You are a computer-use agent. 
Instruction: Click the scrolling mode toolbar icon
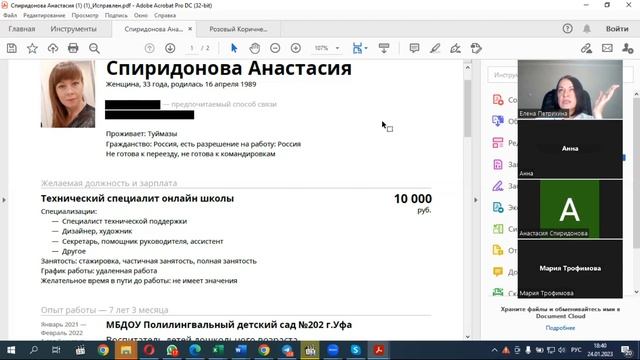click(x=384, y=48)
